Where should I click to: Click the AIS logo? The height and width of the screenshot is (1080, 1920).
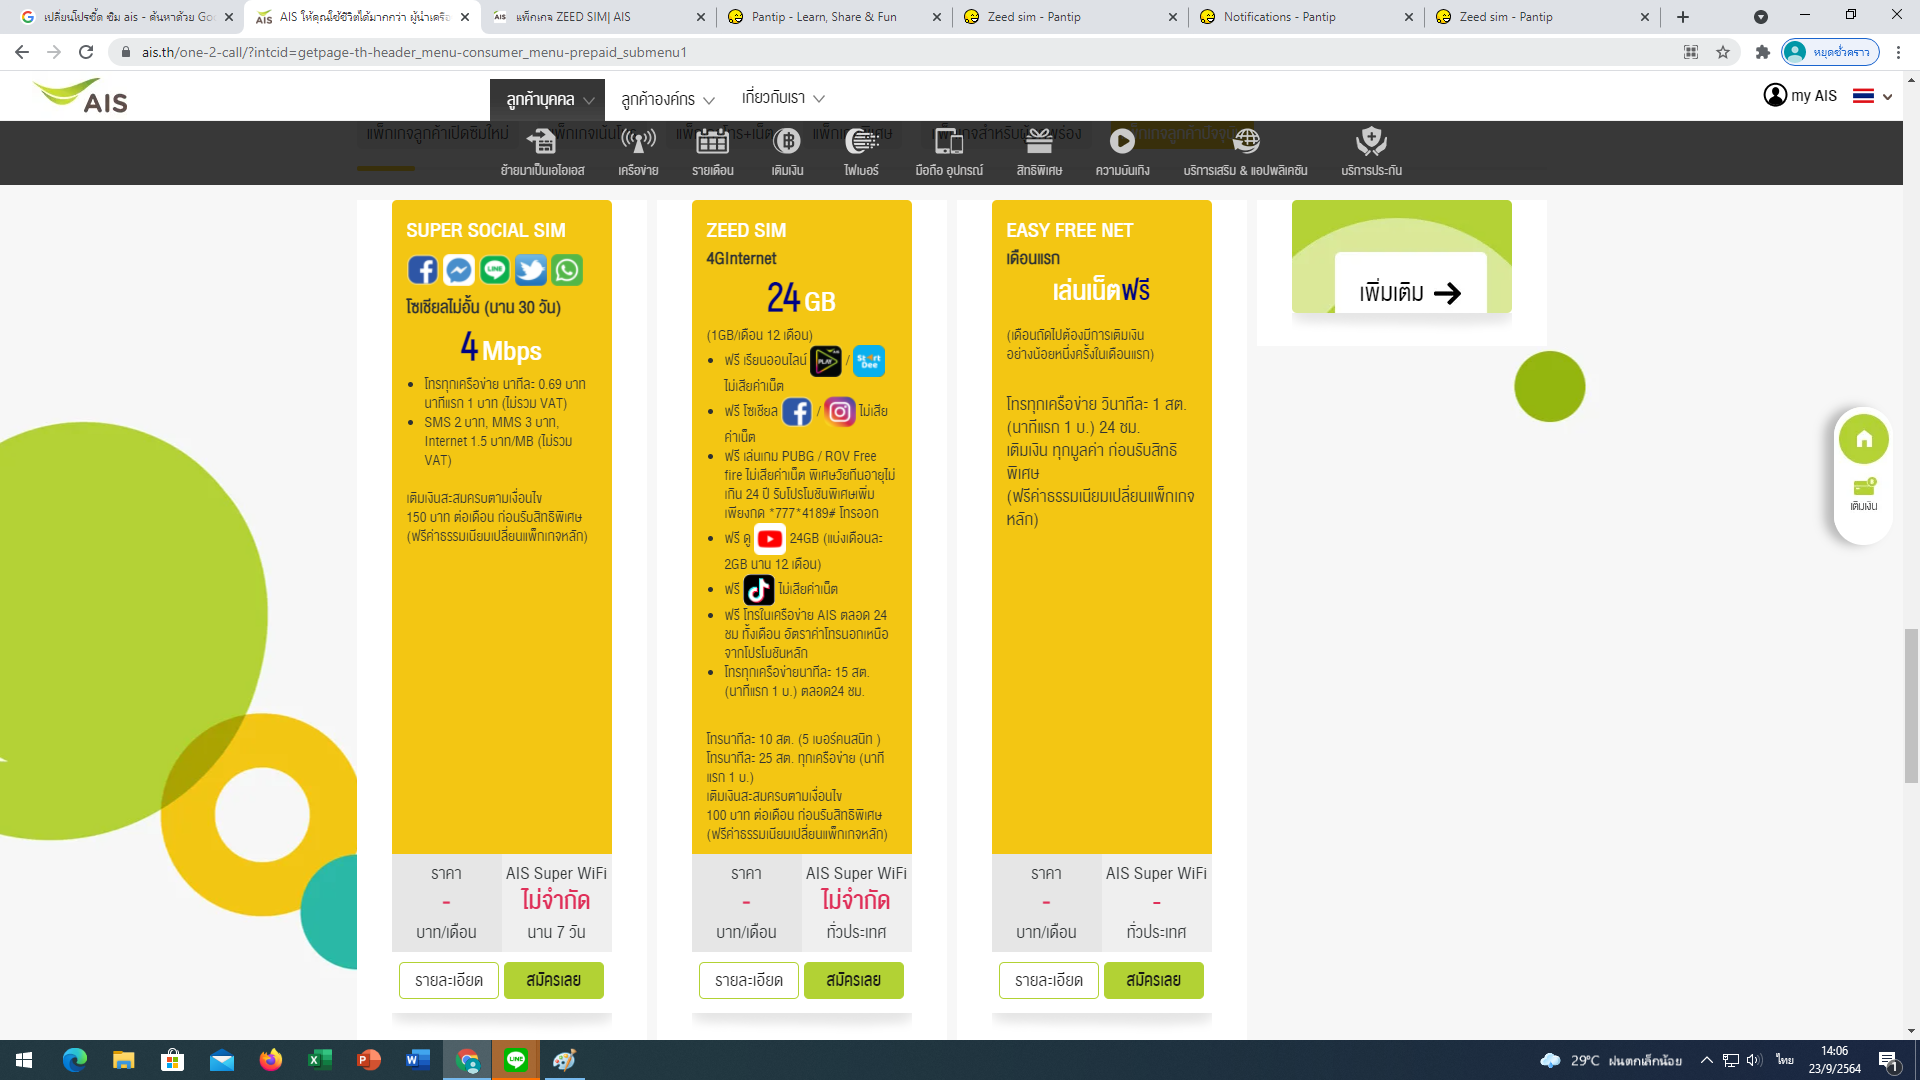(x=81, y=96)
